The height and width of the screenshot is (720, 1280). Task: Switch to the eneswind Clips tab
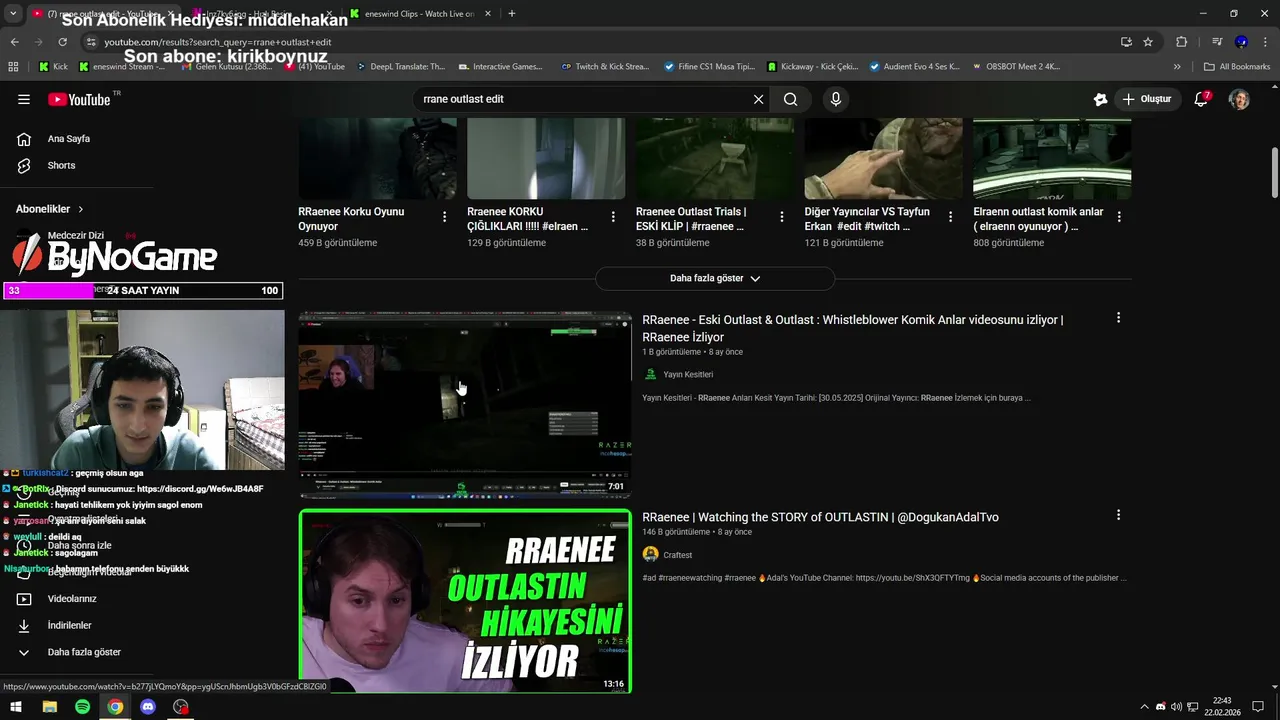point(419,14)
